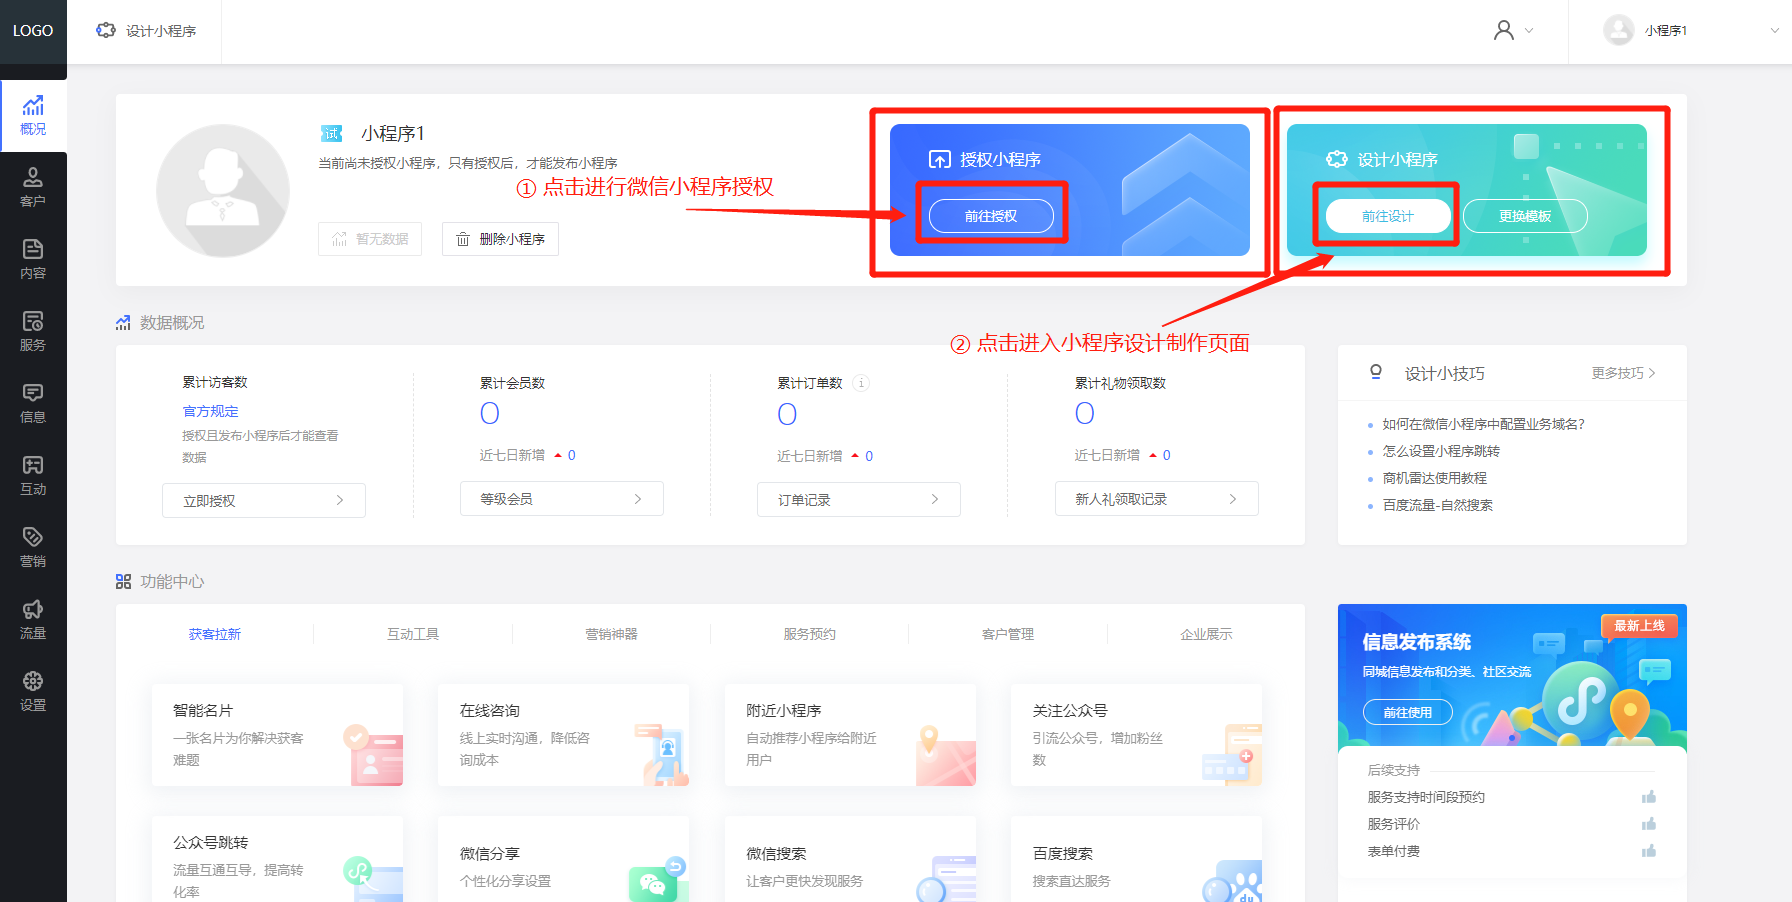The width and height of the screenshot is (1792, 902).
Task: Open the 怎么设置小程序跳转 tip
Action: (x=1441, y=451)
